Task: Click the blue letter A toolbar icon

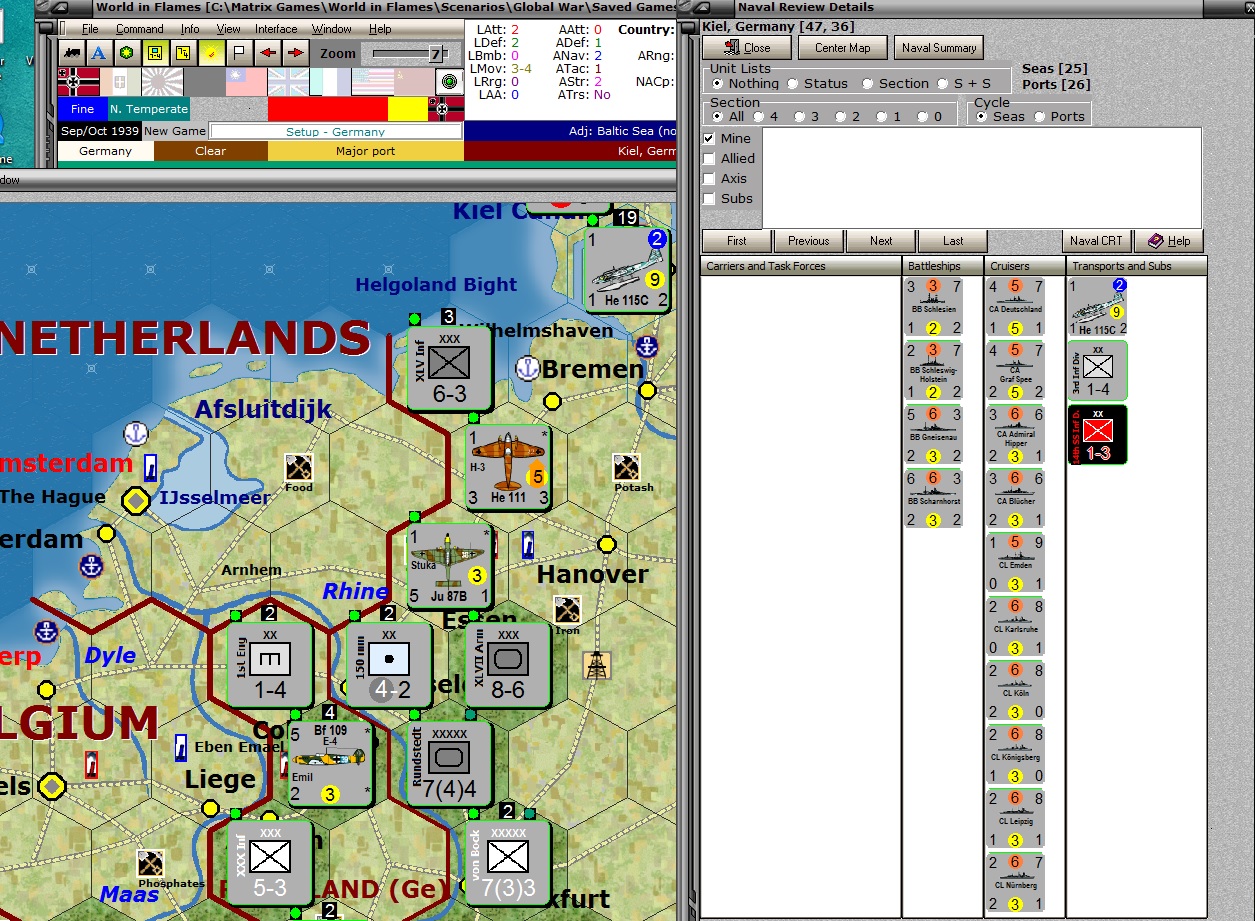Action: click(x=99, y=53)
